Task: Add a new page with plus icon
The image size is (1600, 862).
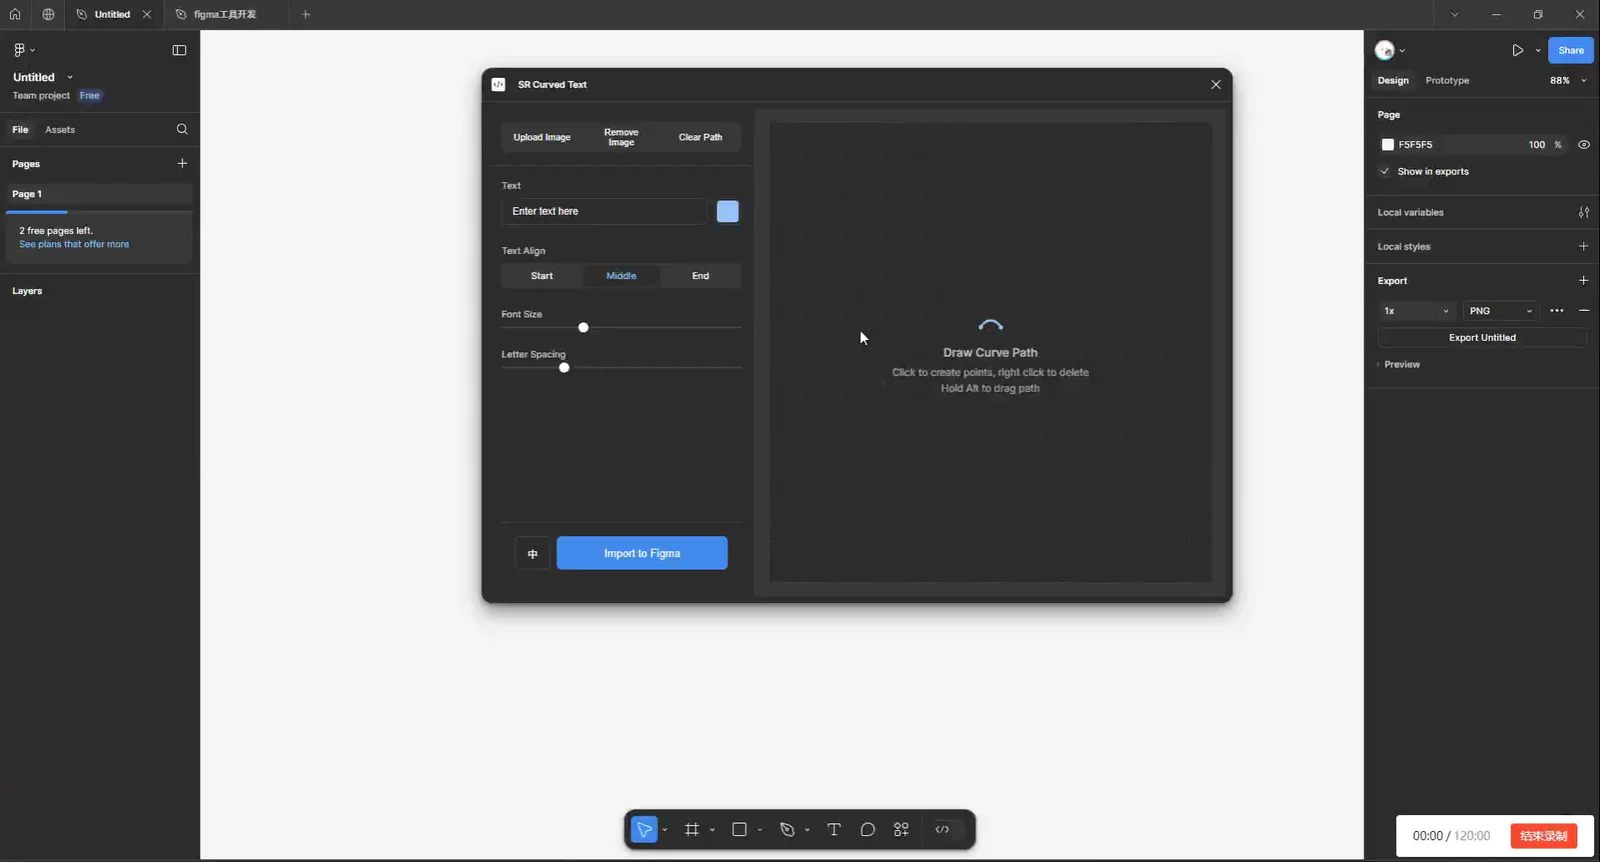Action: pyautogui.click(x=182, y=163)
